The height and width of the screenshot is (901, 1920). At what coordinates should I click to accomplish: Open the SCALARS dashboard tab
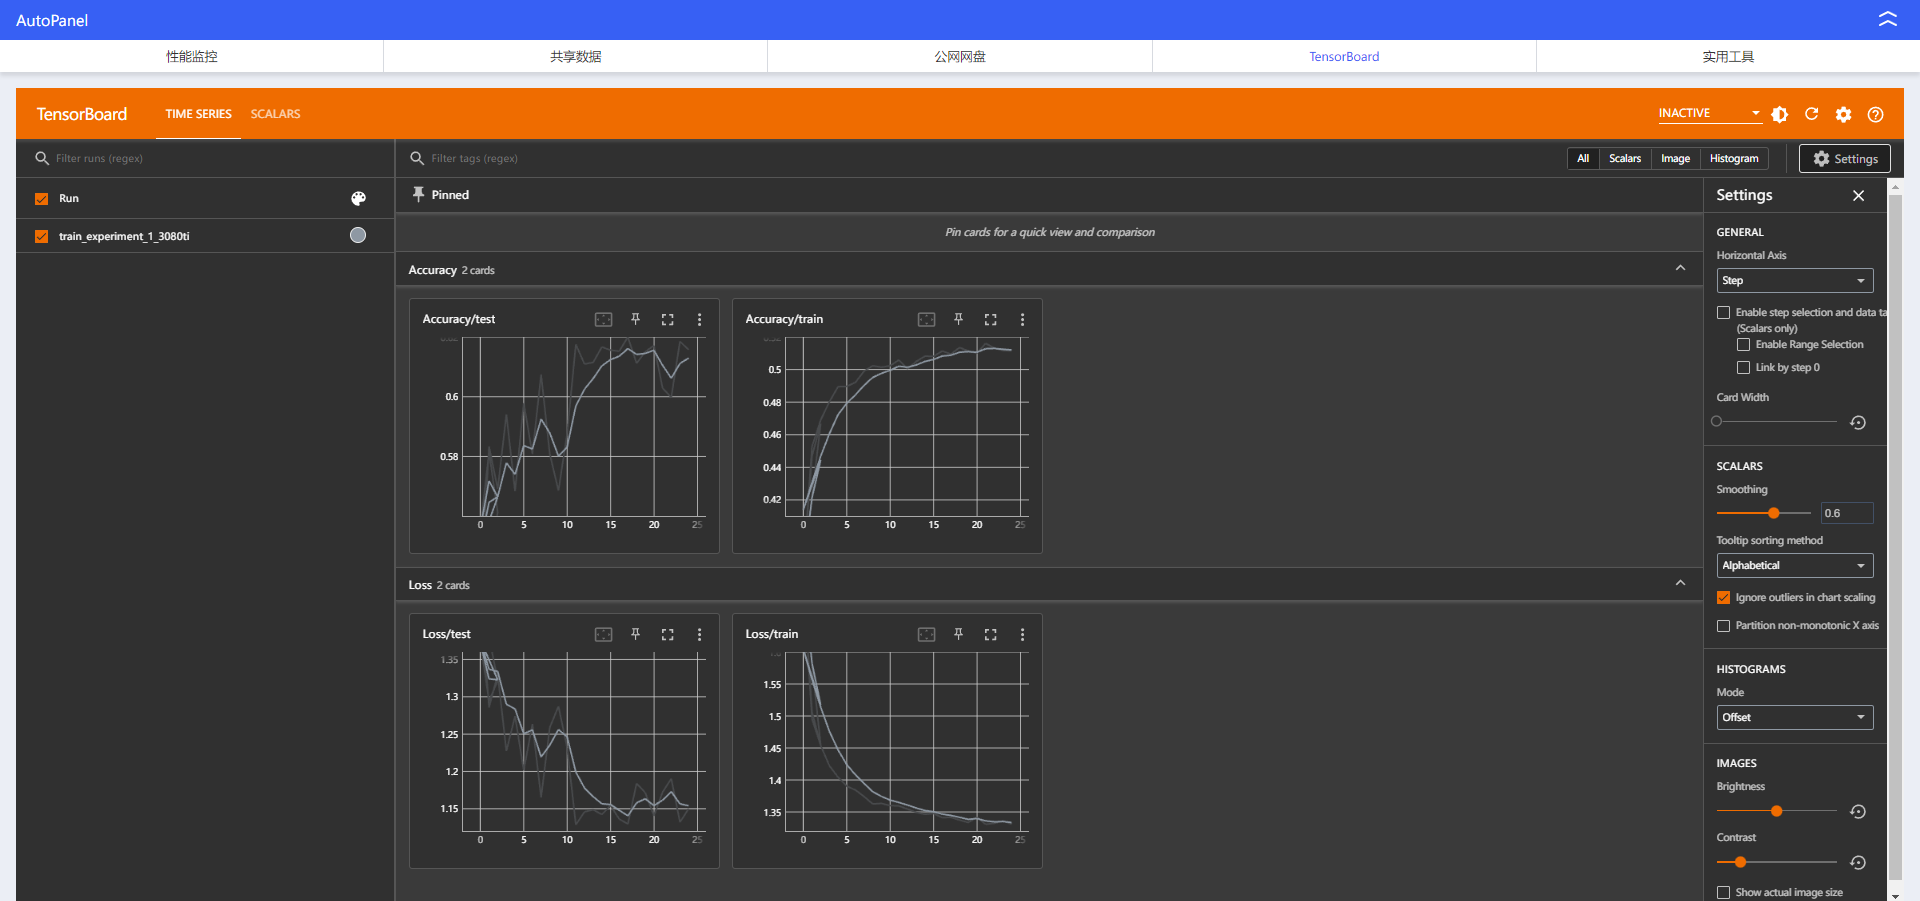click(275, 114)
